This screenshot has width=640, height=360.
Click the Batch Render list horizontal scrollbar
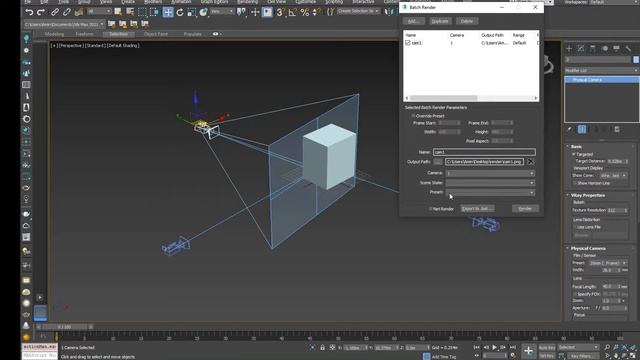tap(471, 98)
